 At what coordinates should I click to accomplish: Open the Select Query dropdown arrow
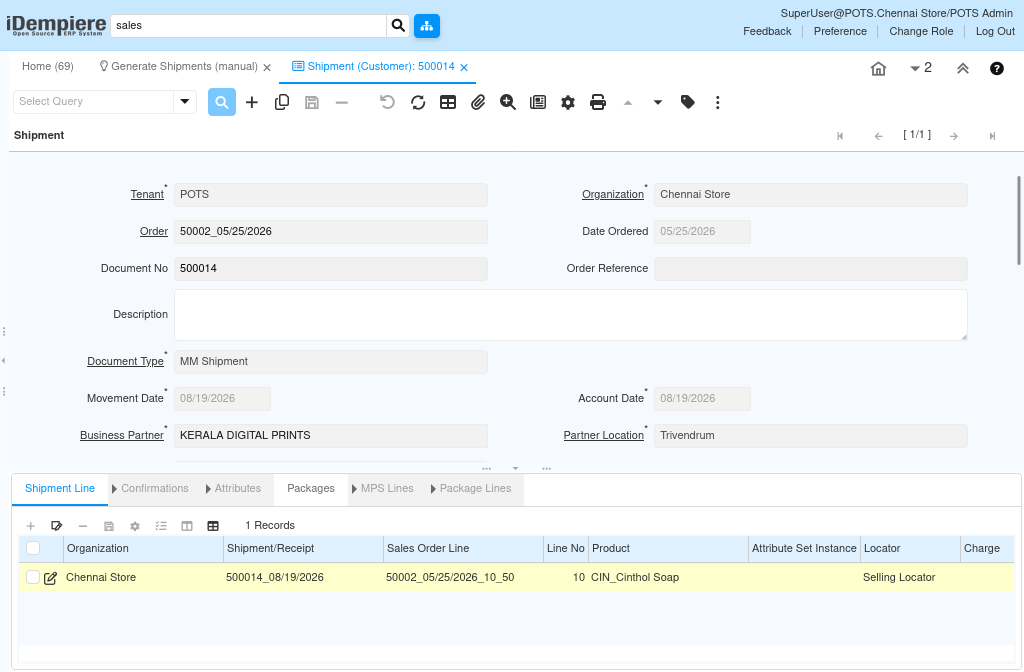(185, 101)
